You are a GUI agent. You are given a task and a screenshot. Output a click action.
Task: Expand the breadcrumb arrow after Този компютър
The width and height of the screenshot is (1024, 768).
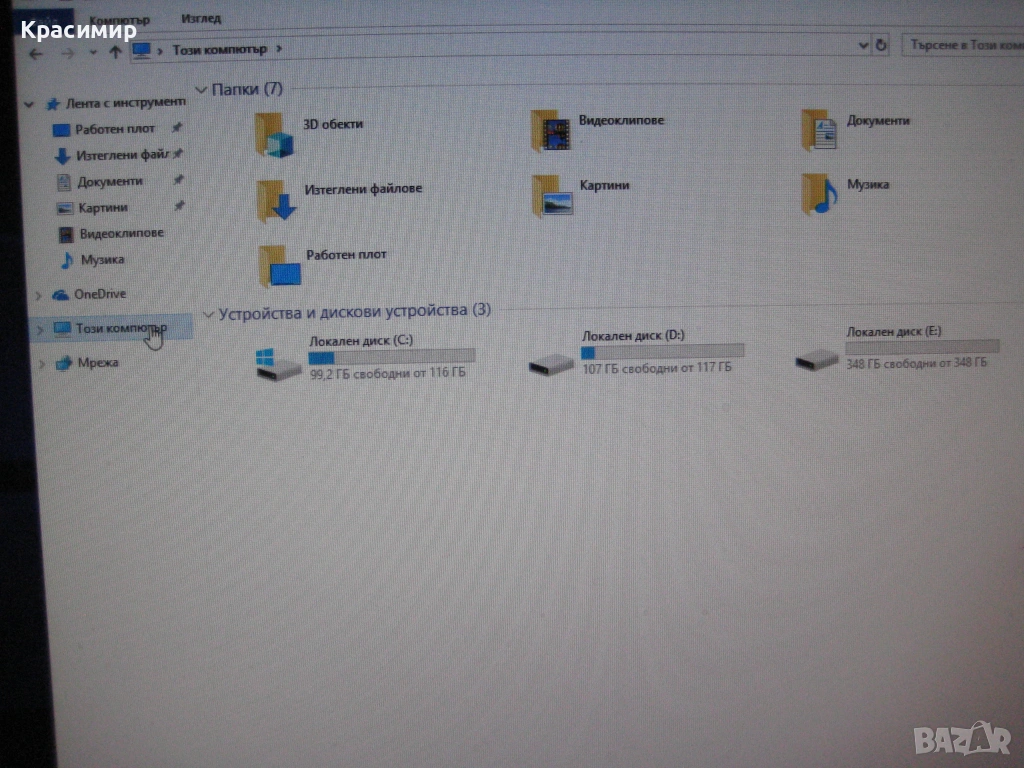[279, 49]
